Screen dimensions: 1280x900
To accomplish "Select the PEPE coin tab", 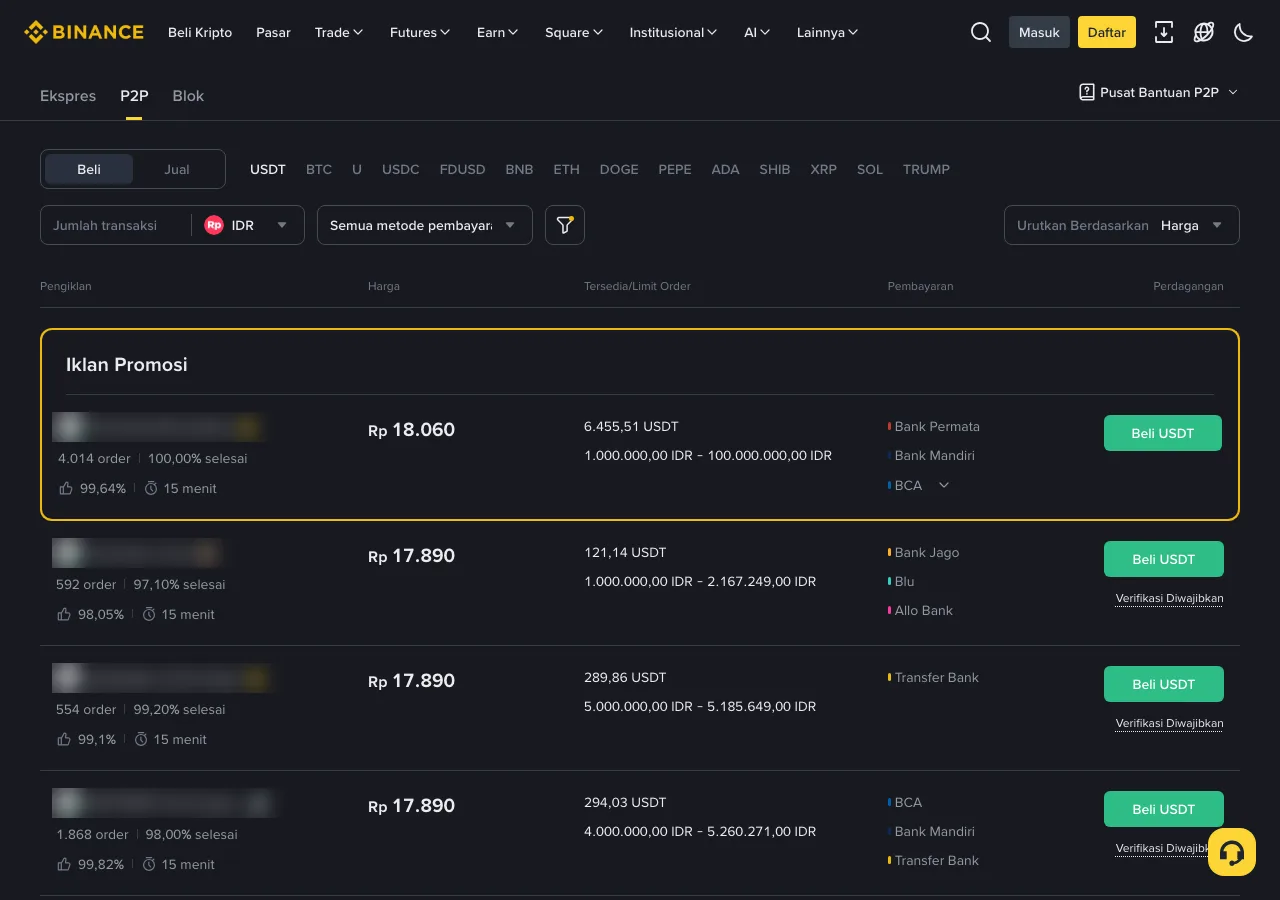I will click(x=675, y=169).
